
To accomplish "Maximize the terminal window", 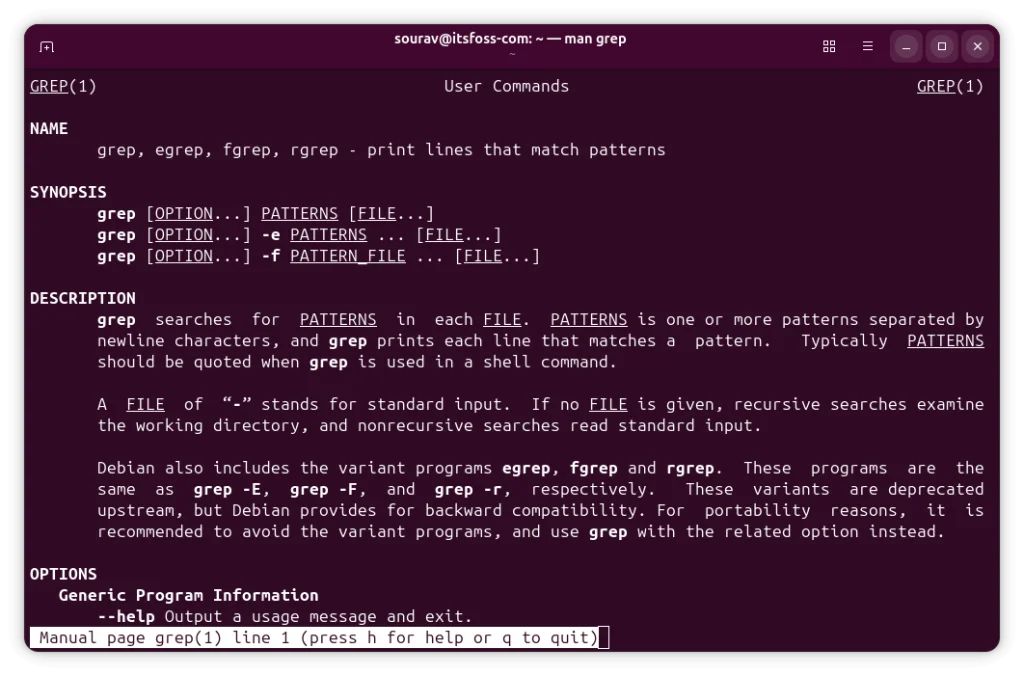I will click(x=941, y=46).
